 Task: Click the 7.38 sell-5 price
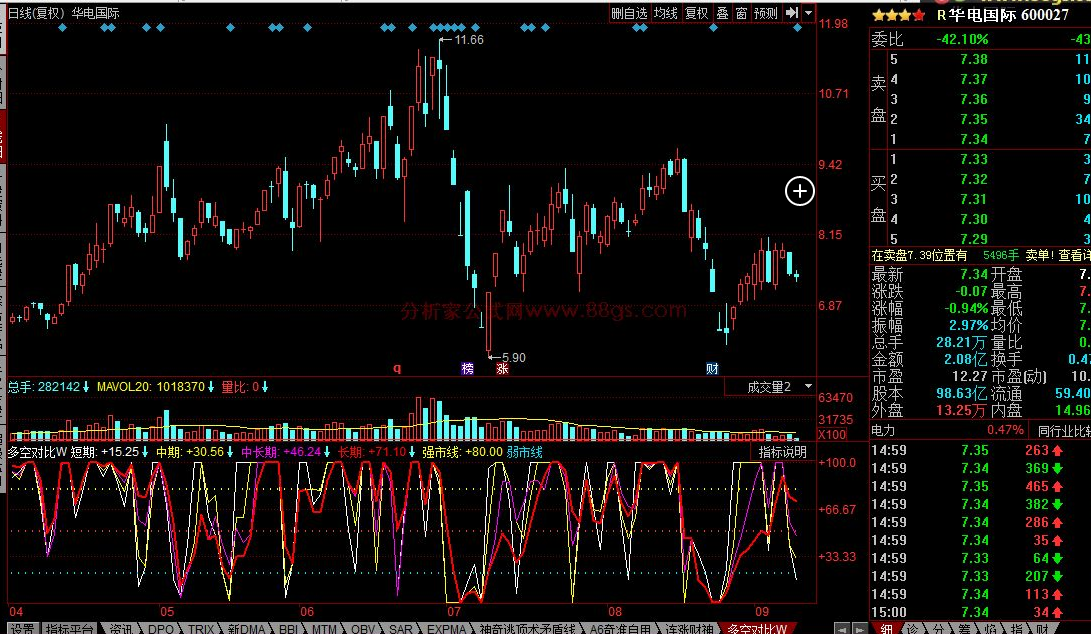(x=973, y=59)
